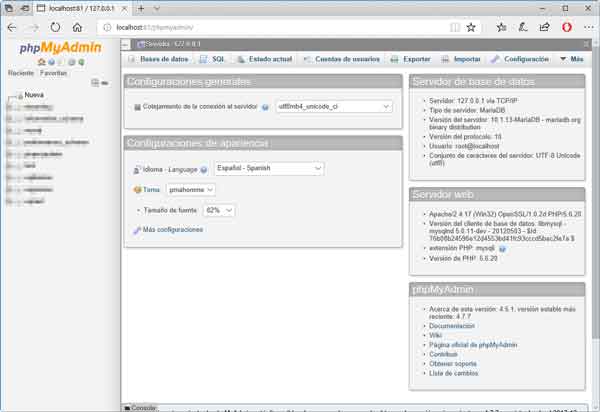Click the phpMyAdmin home icon
The width and height of the screenshot is (600, 412).
coord(42,62)
